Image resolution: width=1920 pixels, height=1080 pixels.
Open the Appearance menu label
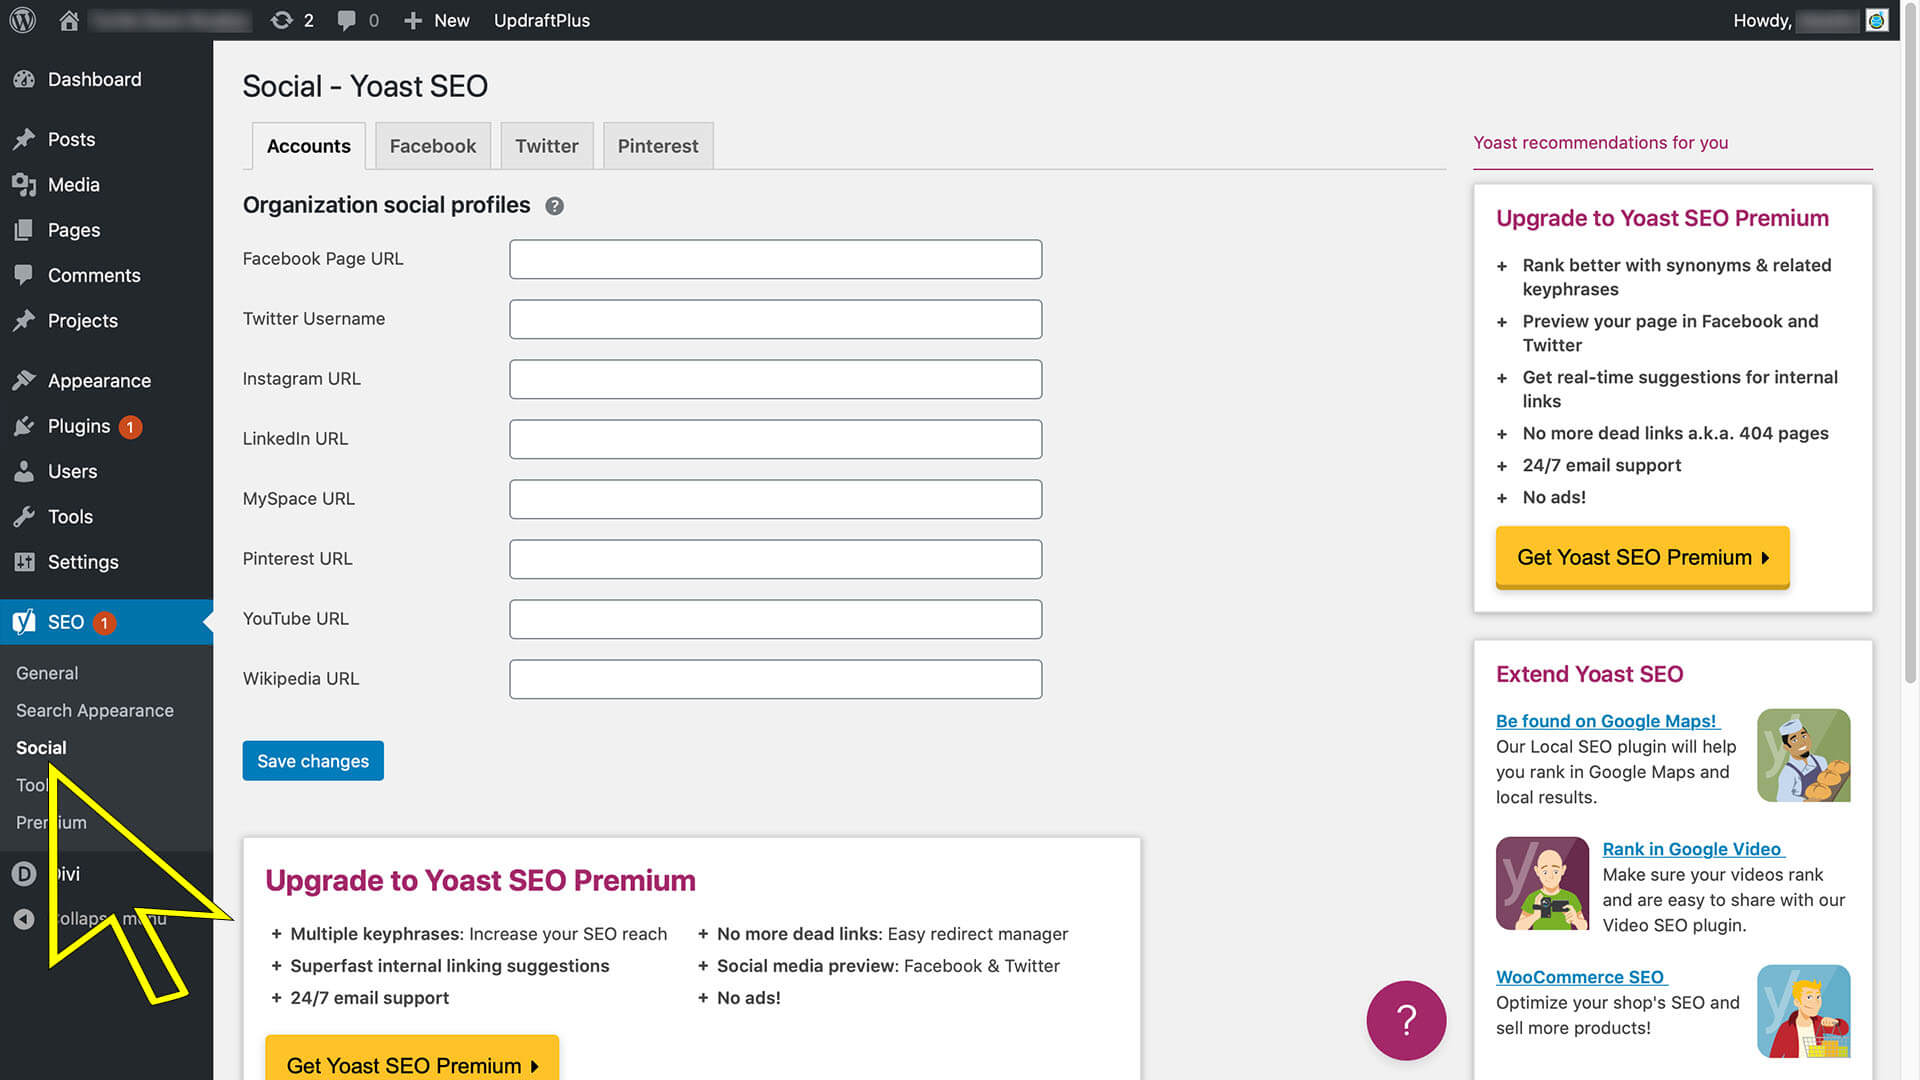(99, 381)
